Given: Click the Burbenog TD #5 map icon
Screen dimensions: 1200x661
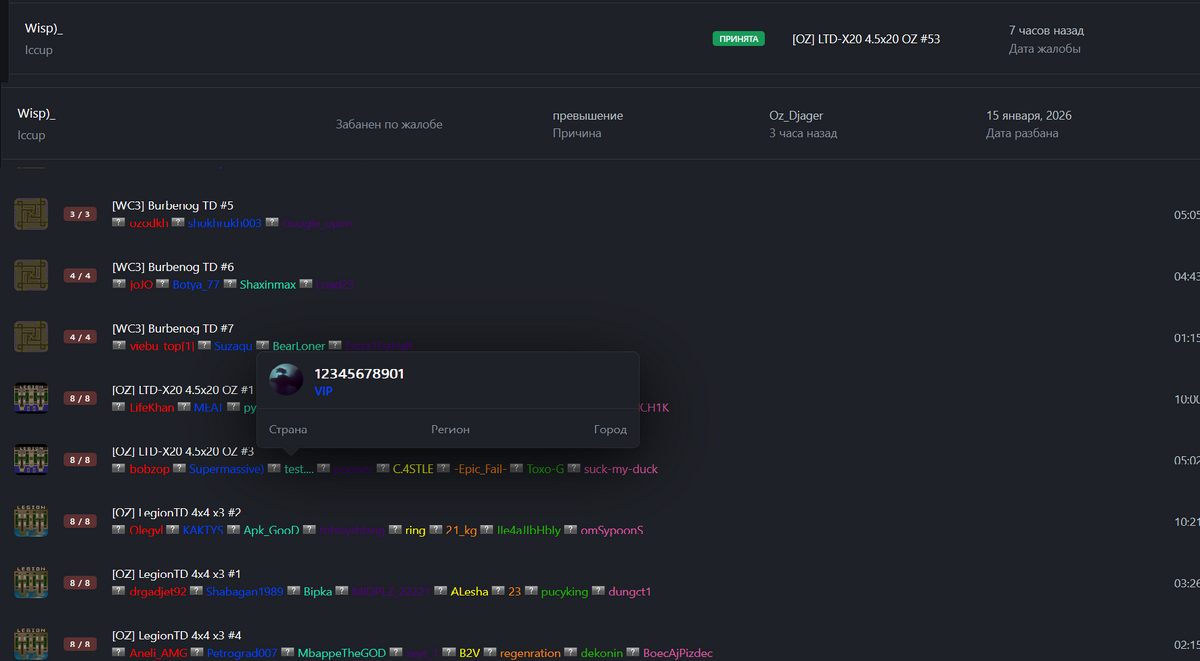Looking at the screenshot, I should point(31,214).
